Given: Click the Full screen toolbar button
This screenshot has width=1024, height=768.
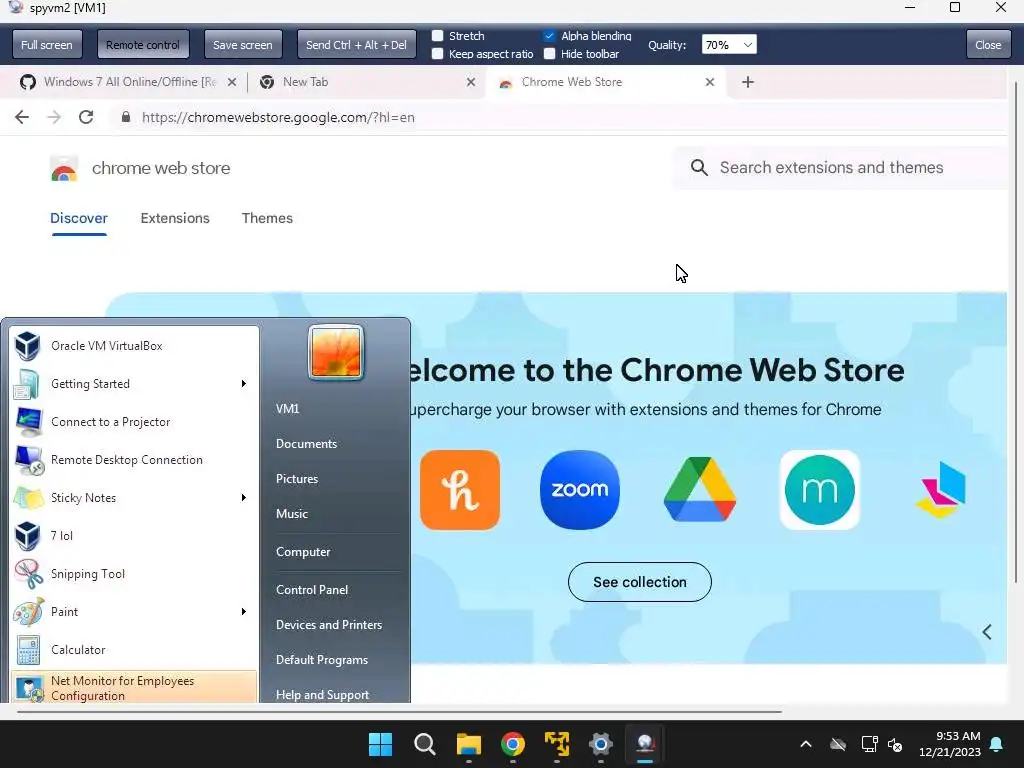Looking at the screenshot, I should (46, 45).
